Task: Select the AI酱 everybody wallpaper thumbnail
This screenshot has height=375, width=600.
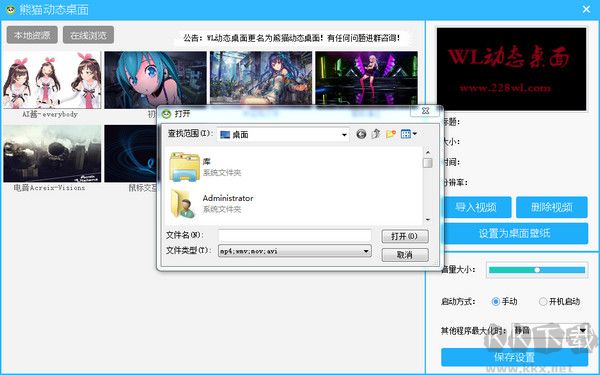Action: [52, 80]
